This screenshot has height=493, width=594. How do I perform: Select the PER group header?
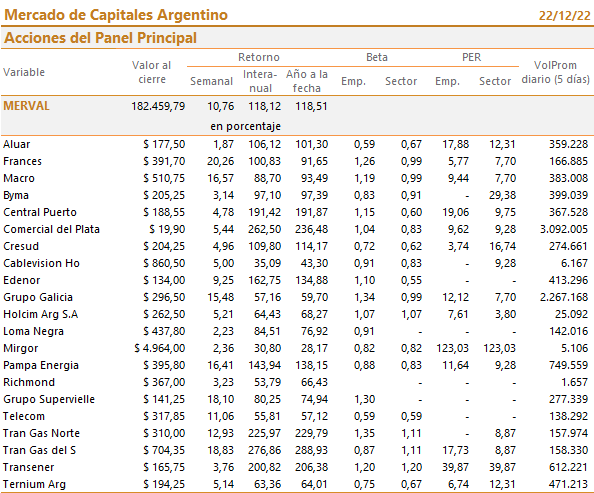(471, 57)
